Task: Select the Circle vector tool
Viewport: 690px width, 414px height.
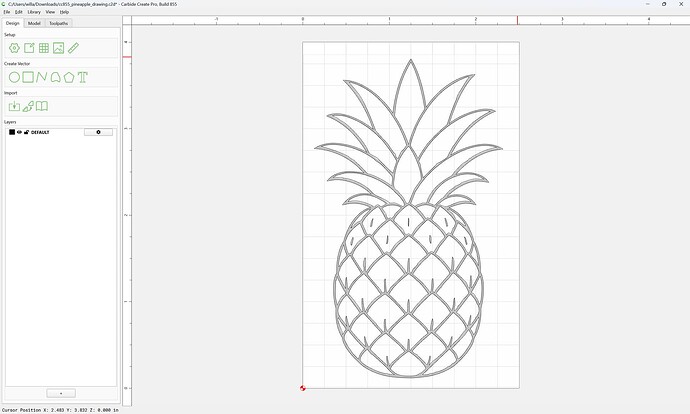Action: tap(15, 77)
